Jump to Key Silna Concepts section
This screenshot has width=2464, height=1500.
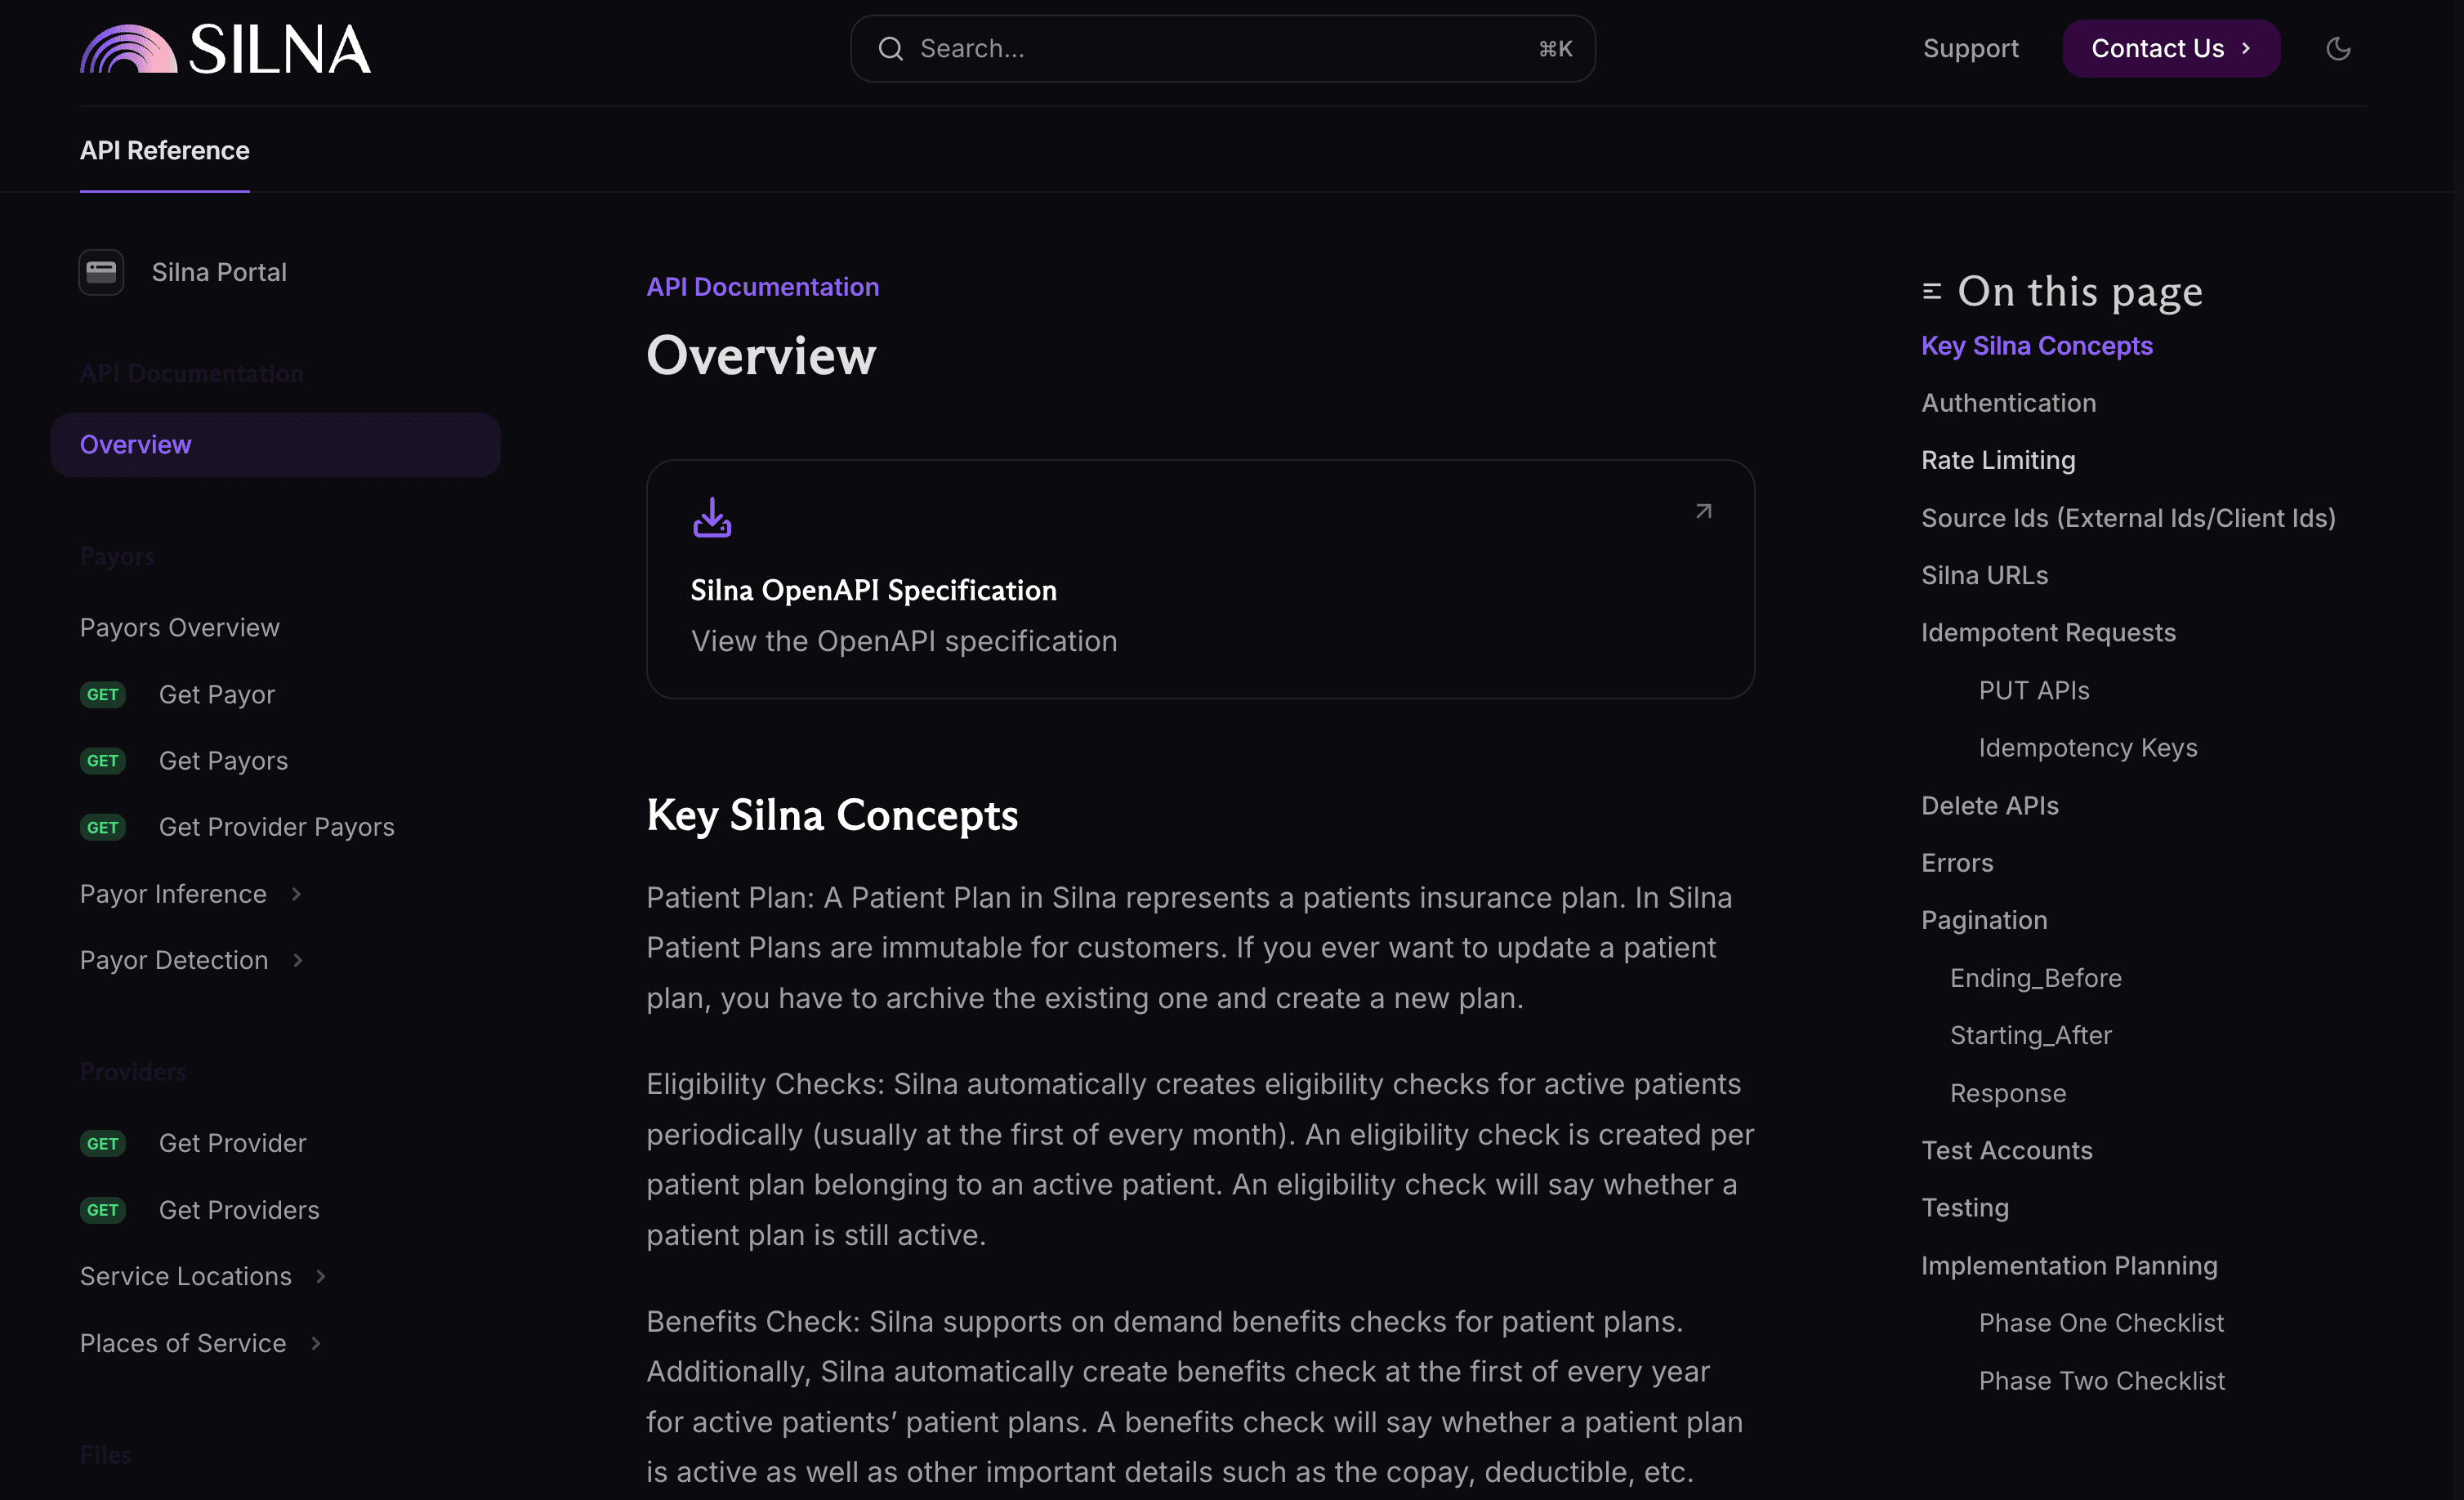pos(2037,346)
